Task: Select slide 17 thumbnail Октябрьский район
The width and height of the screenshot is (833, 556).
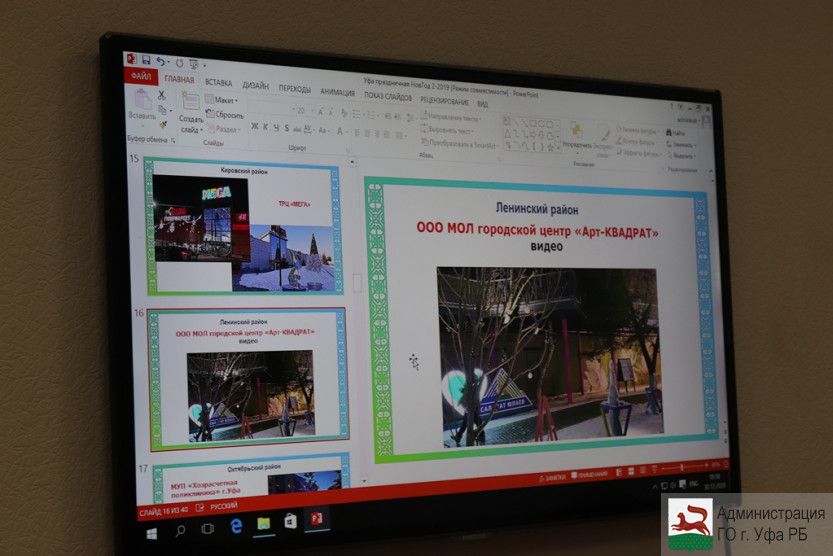Action: click(251, 476)
